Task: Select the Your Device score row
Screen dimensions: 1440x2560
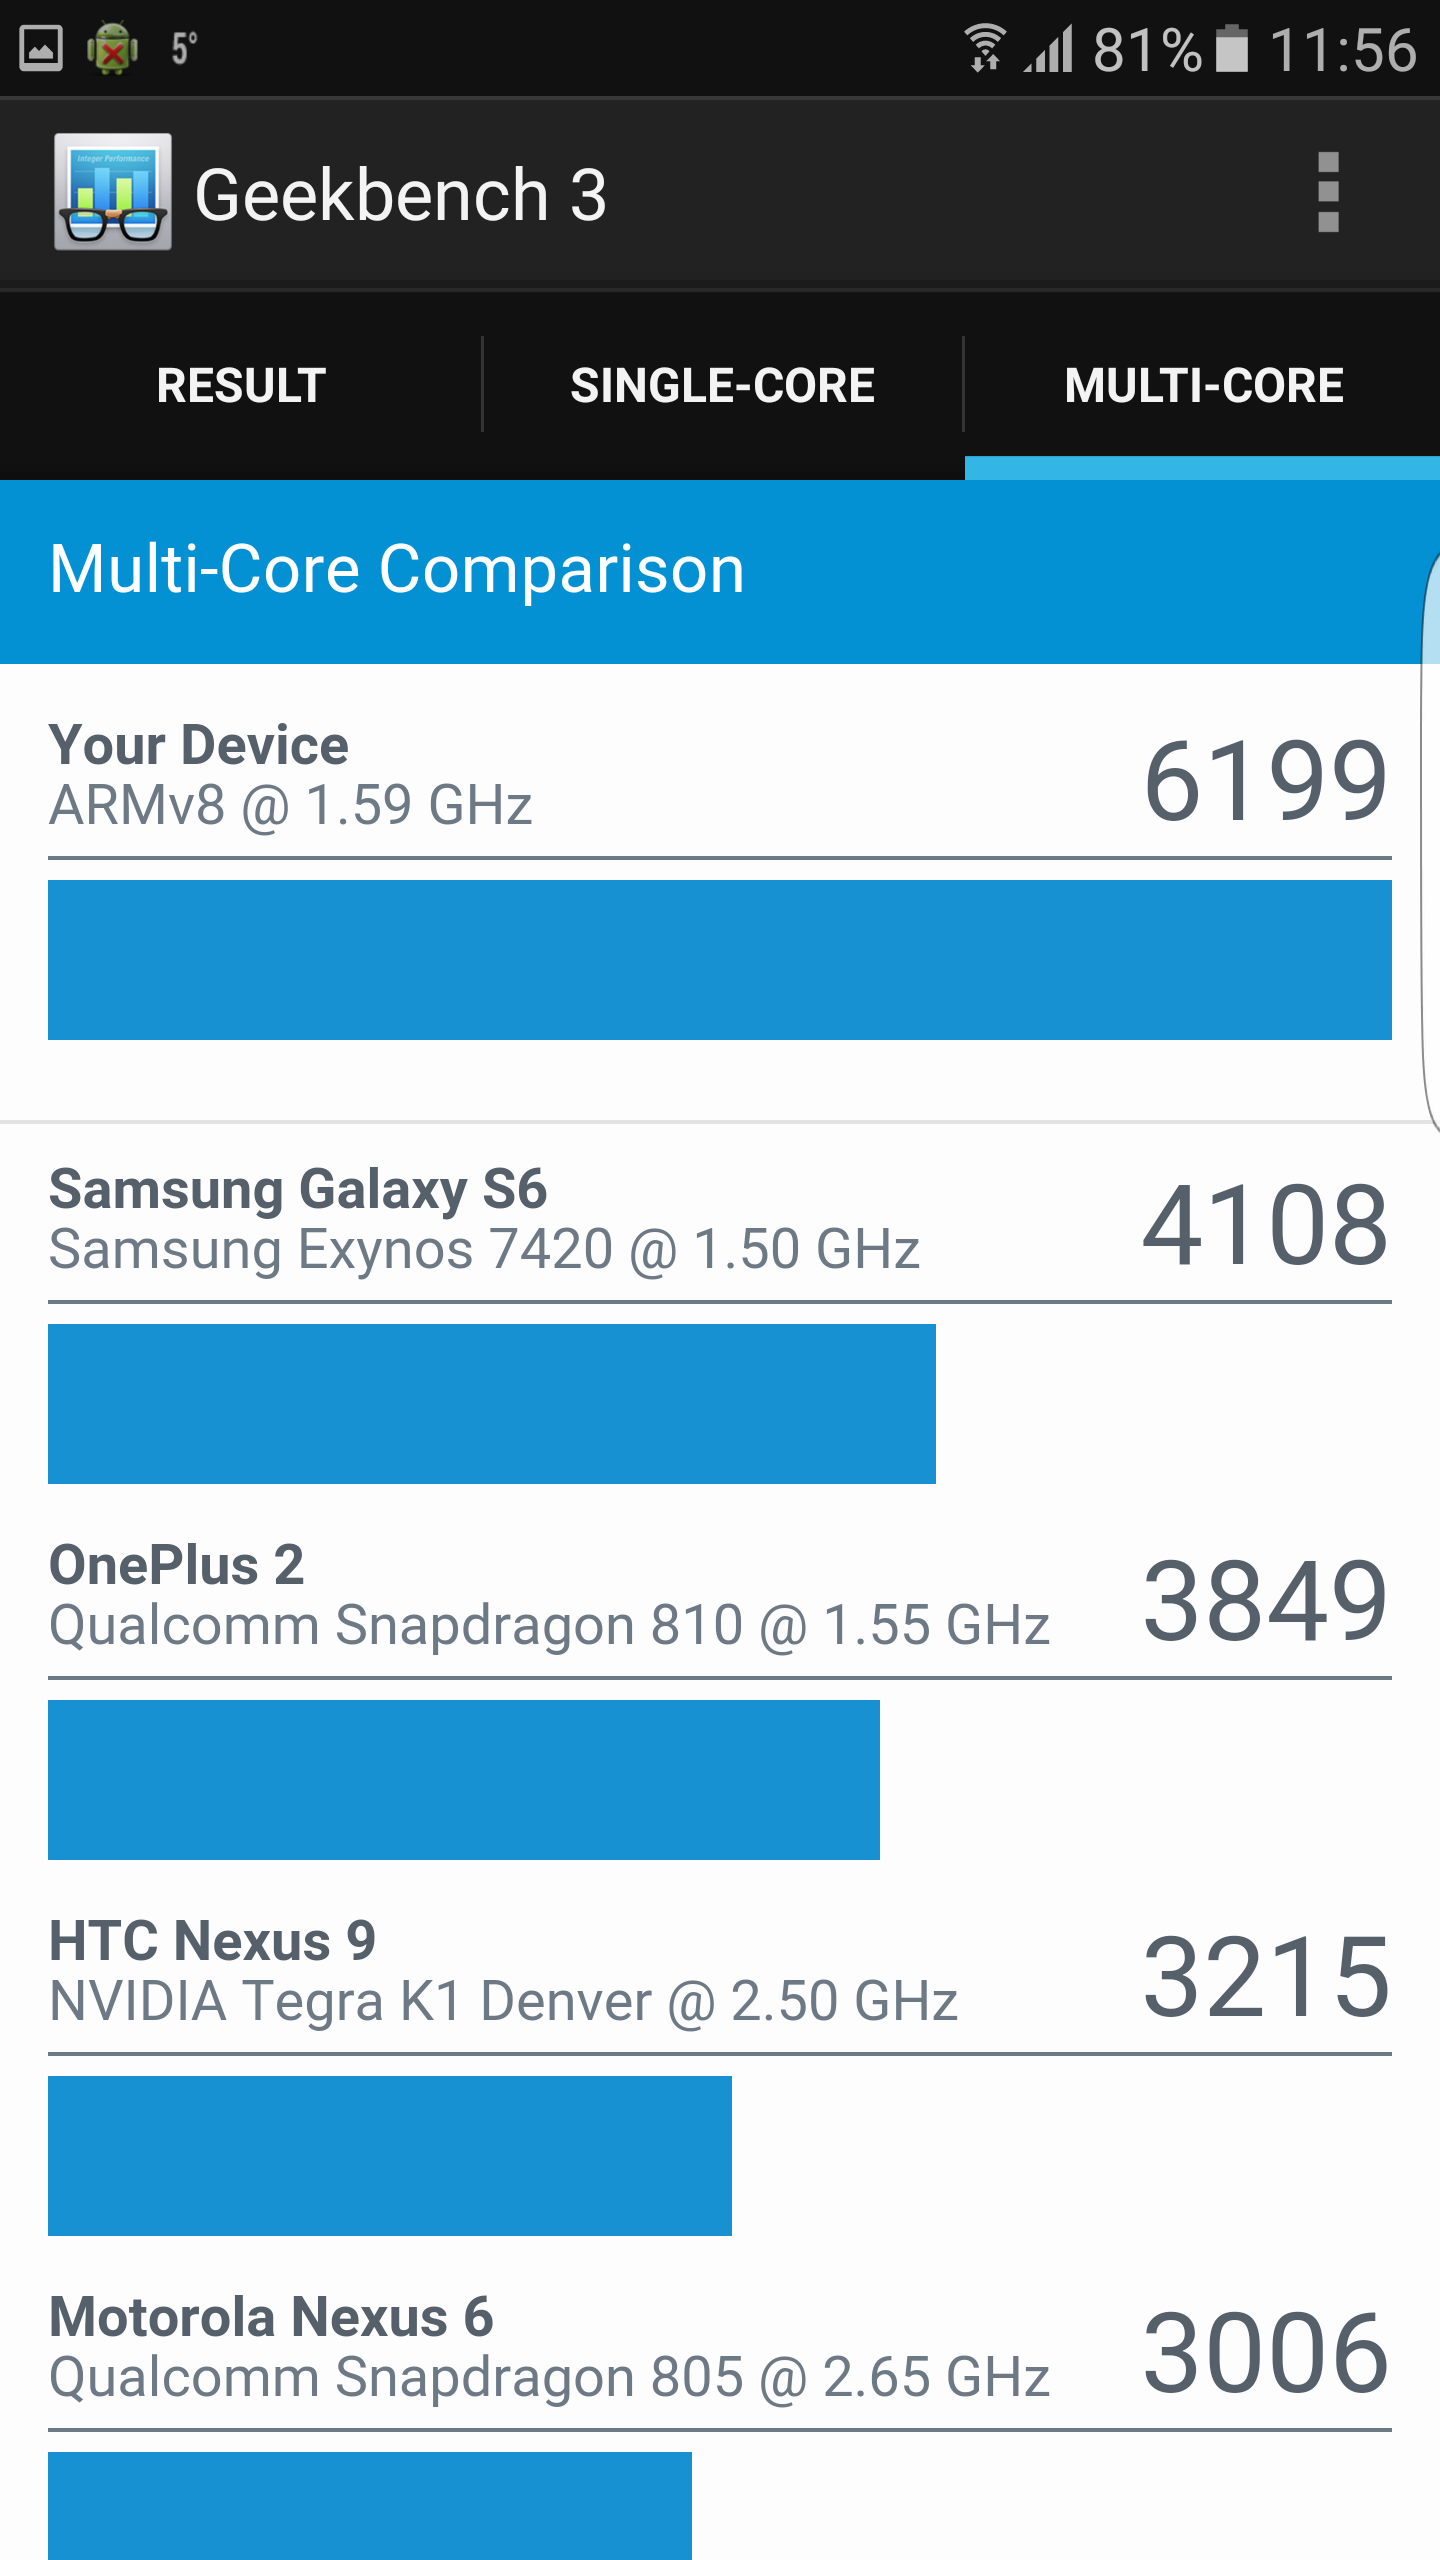Action: (720, 776)
